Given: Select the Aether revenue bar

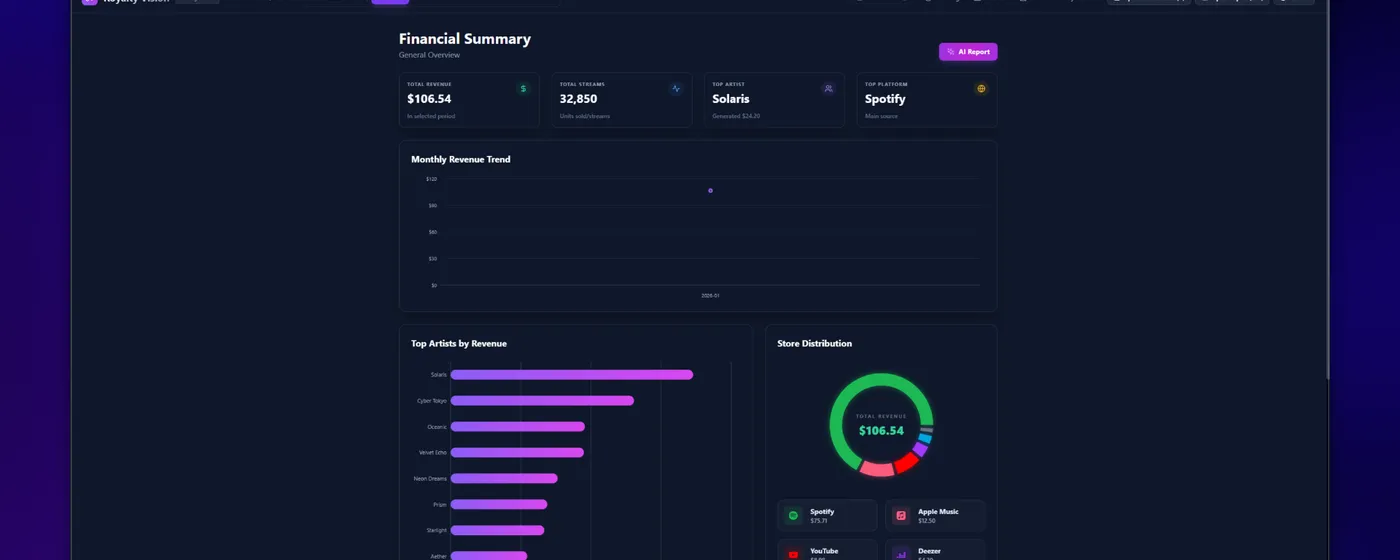Looking at the screenshot, I should click(488, 556).
